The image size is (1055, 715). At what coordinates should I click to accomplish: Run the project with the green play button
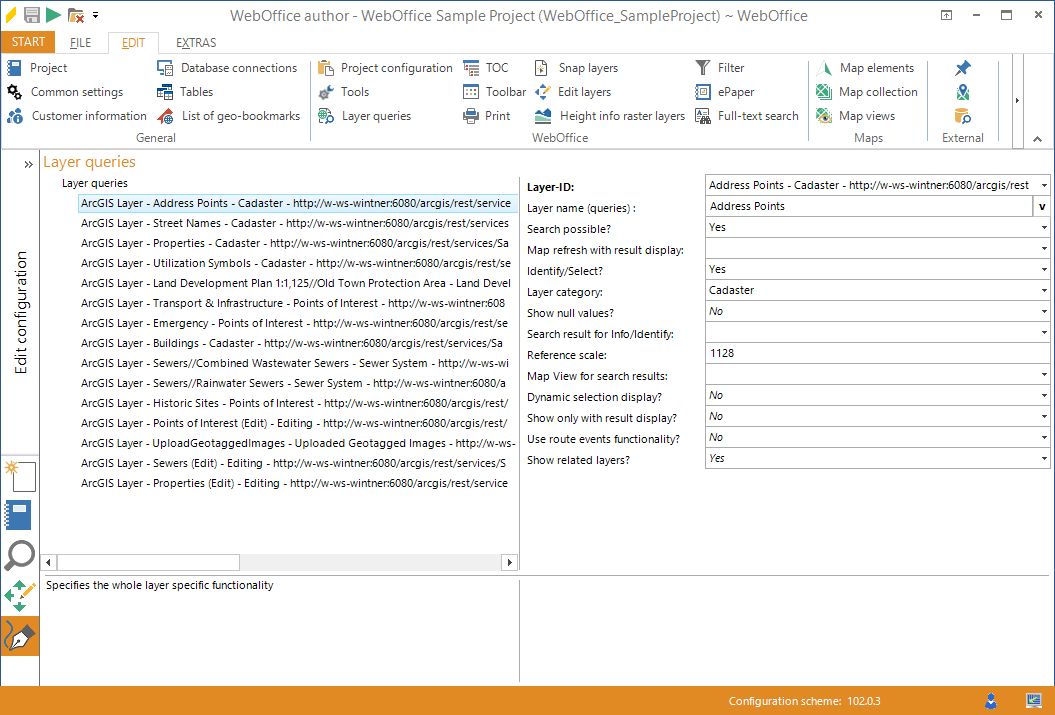(55, 14)
